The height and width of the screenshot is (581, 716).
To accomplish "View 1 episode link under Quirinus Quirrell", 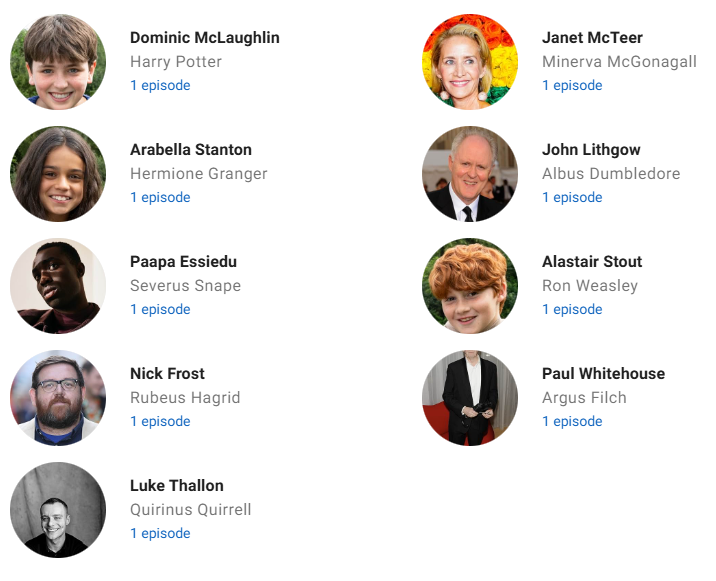I will coord(160,533).
